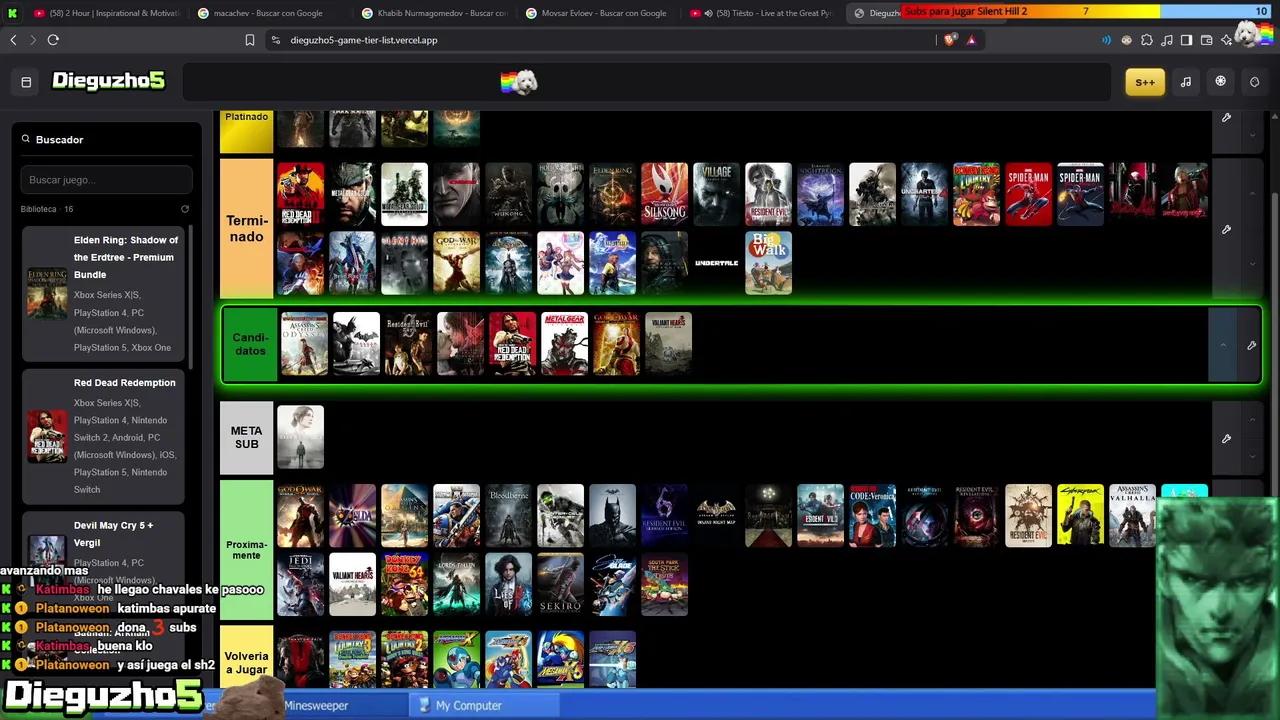Select Resident Evil Village cover in Terminado
Screen dimensions: 1280x720
tap(717, 194)
